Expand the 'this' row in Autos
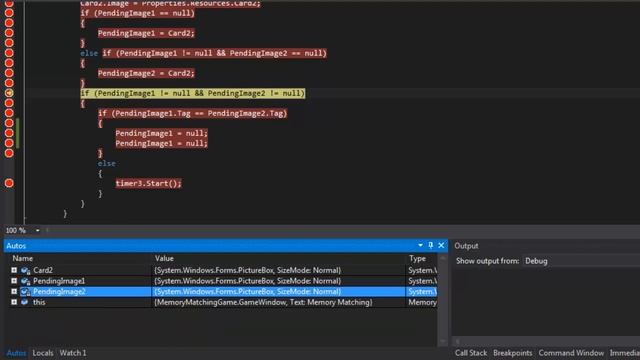 14,302
